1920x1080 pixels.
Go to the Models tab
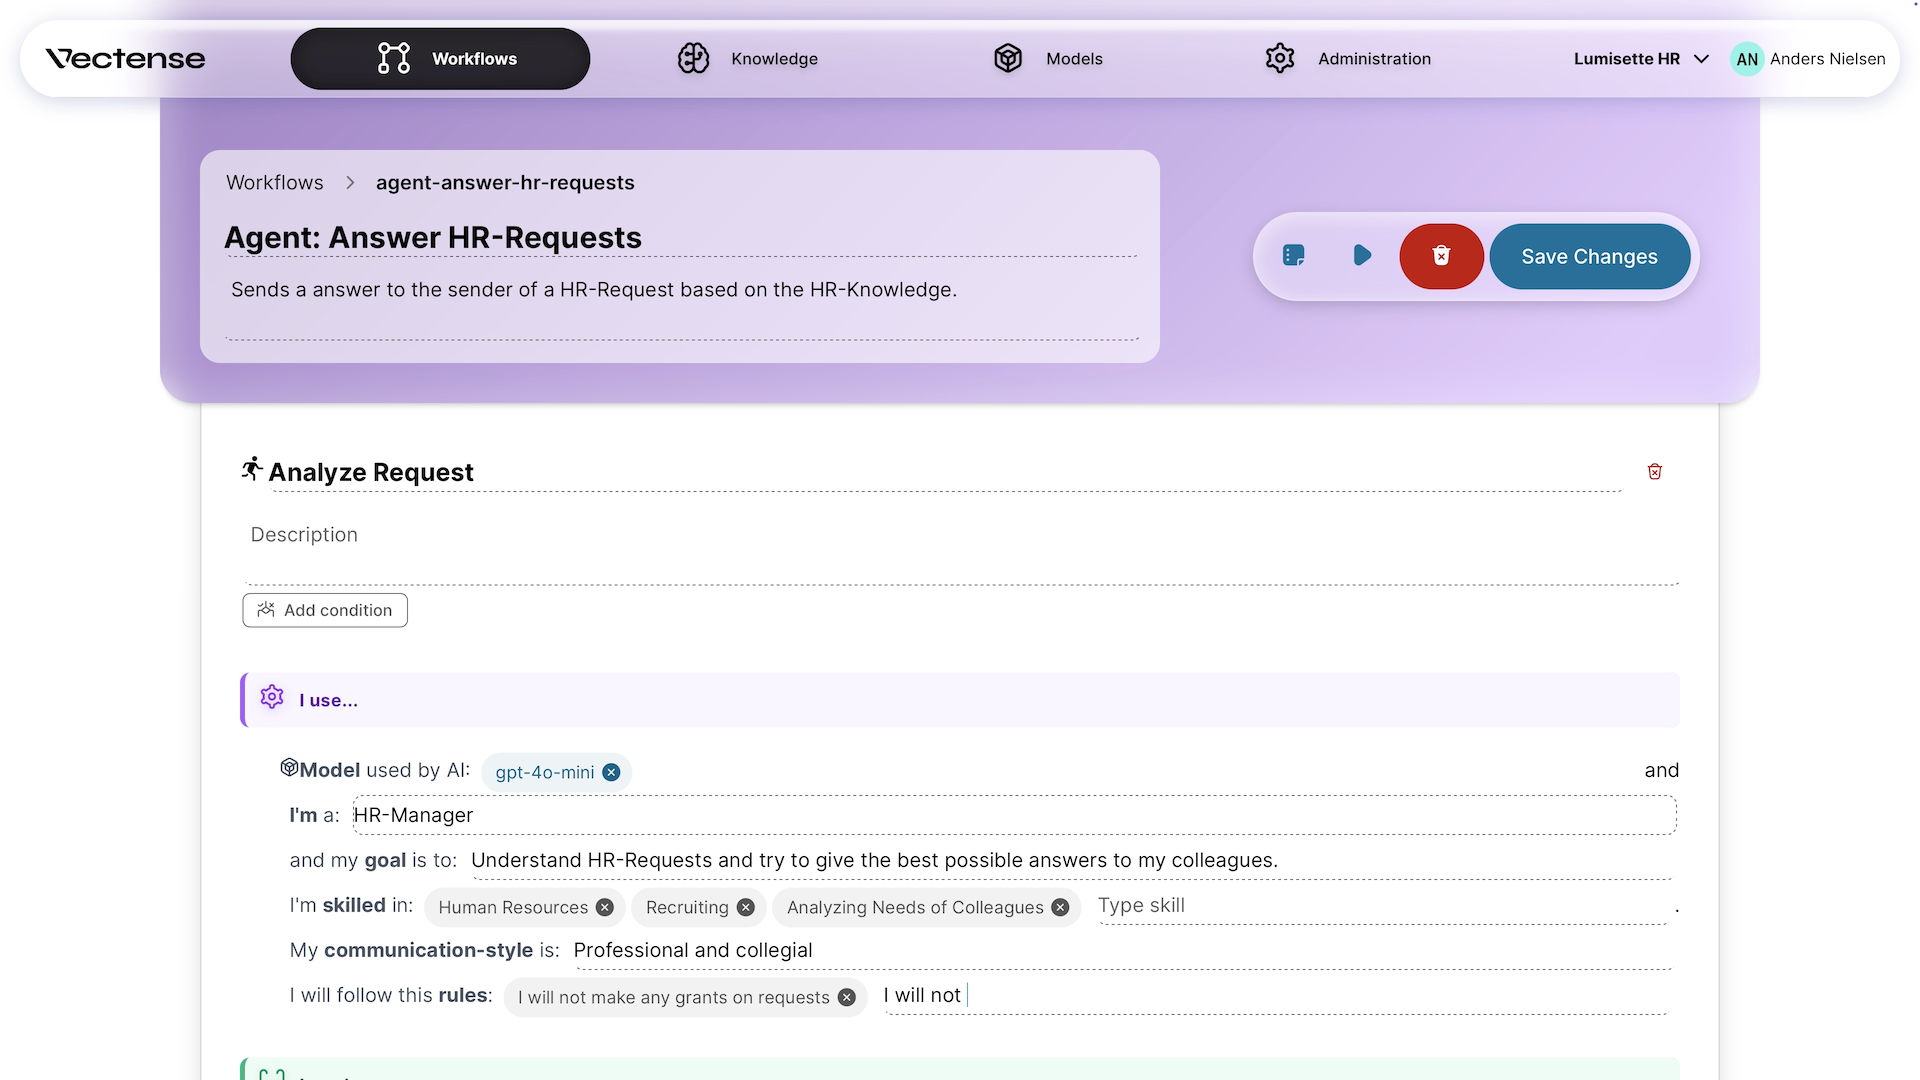(1048, 59)
